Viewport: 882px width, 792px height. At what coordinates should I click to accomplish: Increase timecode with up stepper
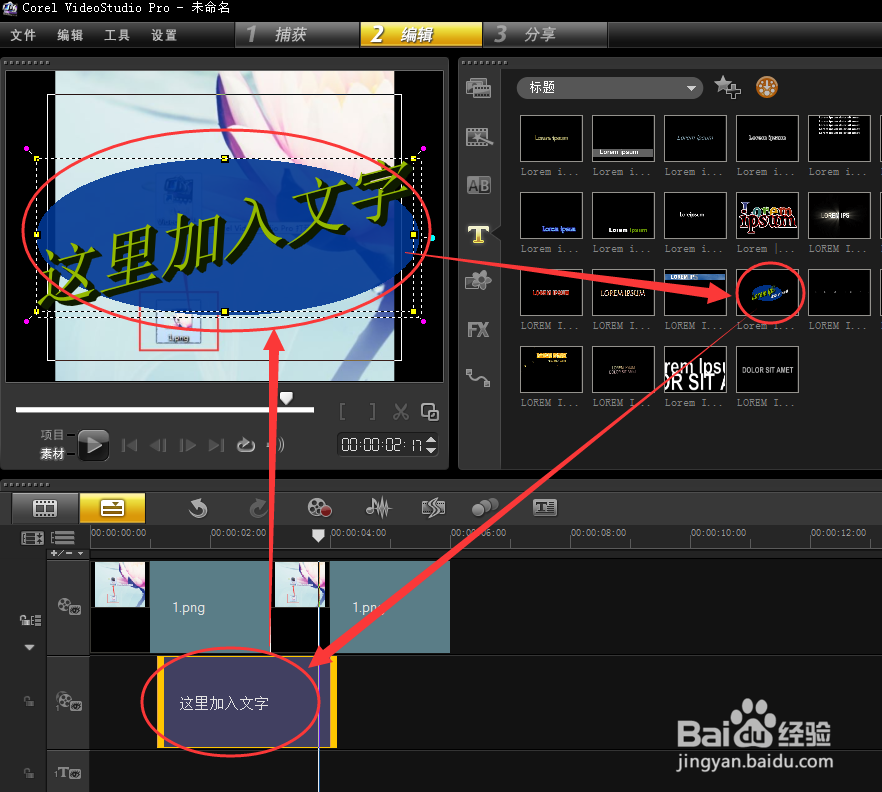431,440
